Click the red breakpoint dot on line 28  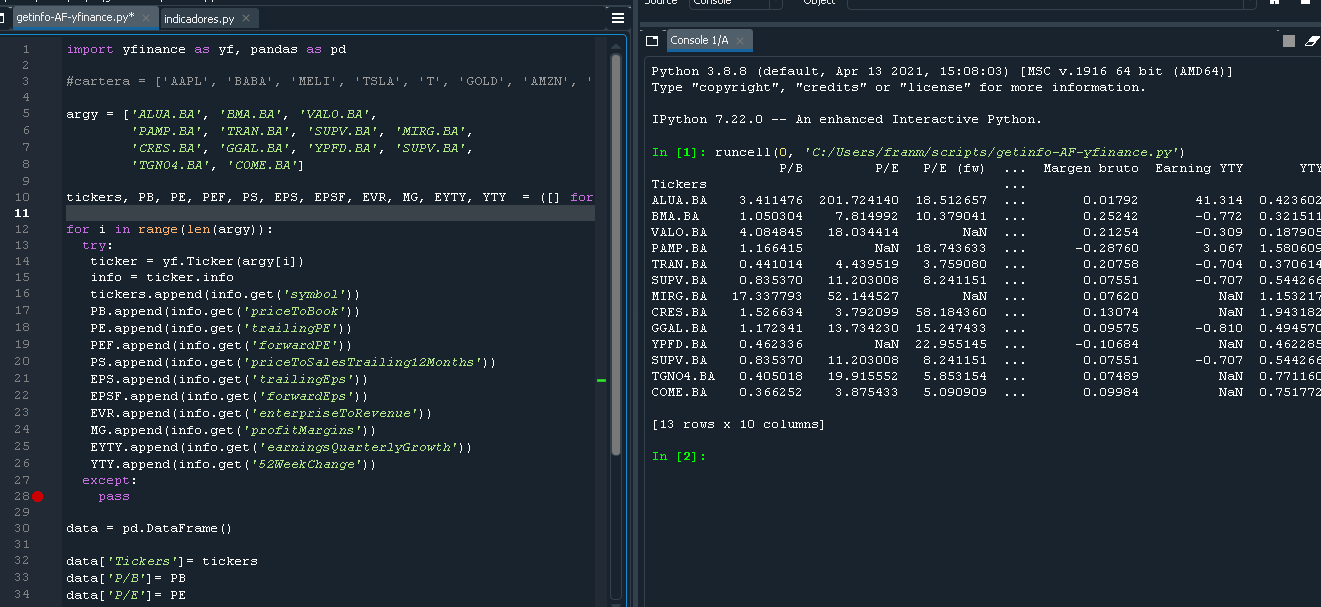point(37,496)
